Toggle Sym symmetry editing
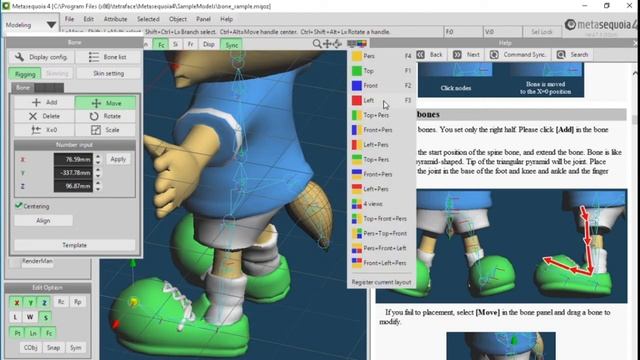 pos(76,348)
